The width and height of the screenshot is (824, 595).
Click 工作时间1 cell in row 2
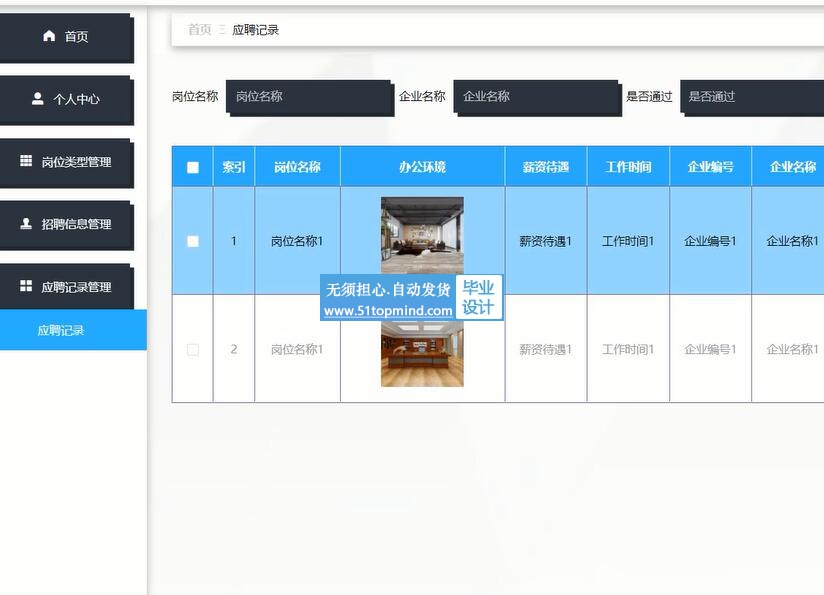628,350
